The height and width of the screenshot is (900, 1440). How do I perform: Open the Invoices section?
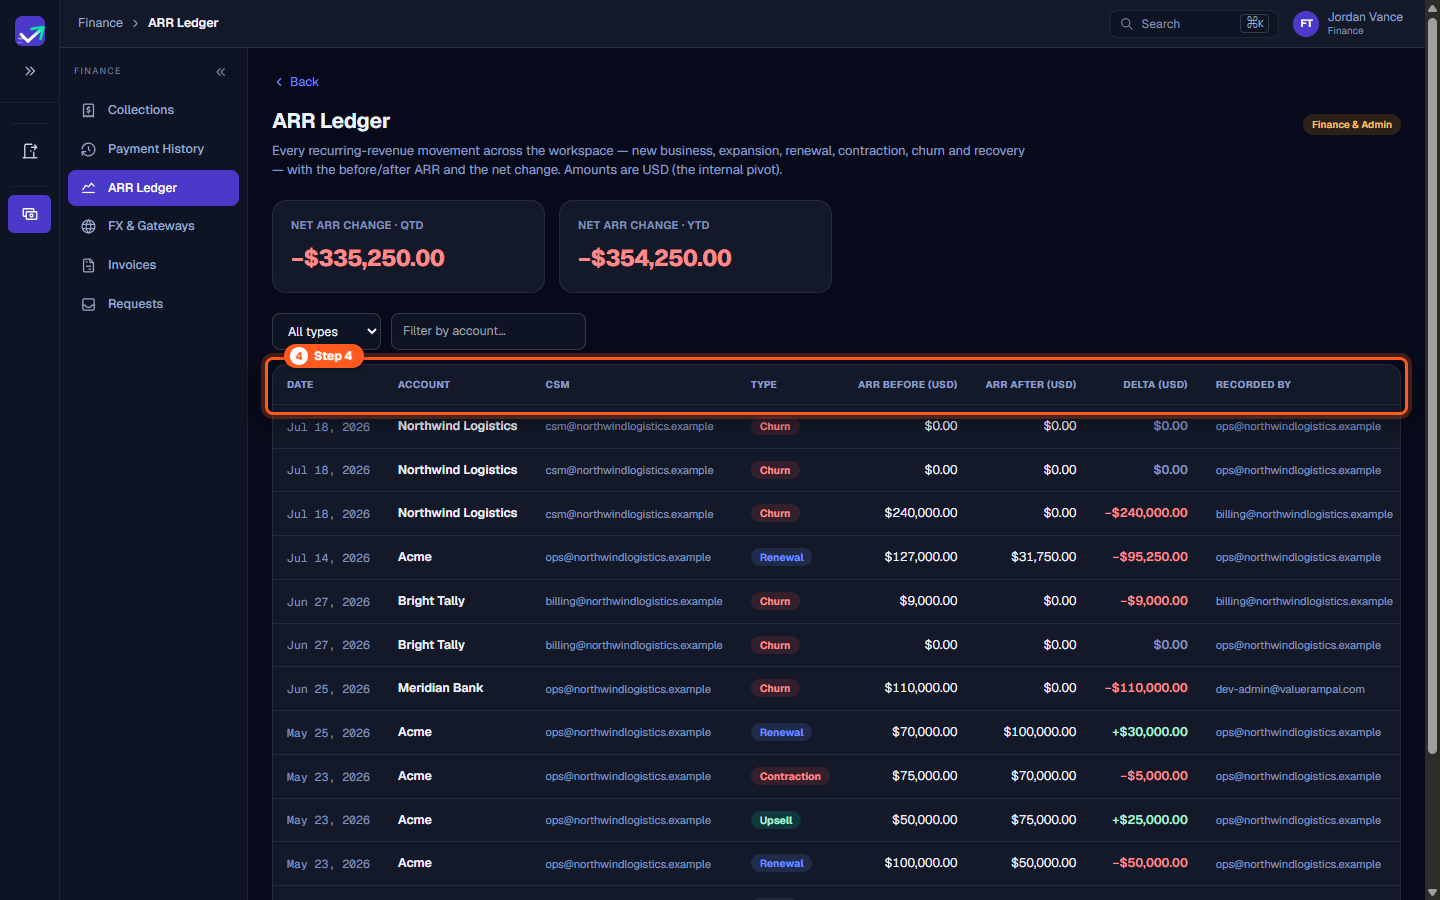153,265
